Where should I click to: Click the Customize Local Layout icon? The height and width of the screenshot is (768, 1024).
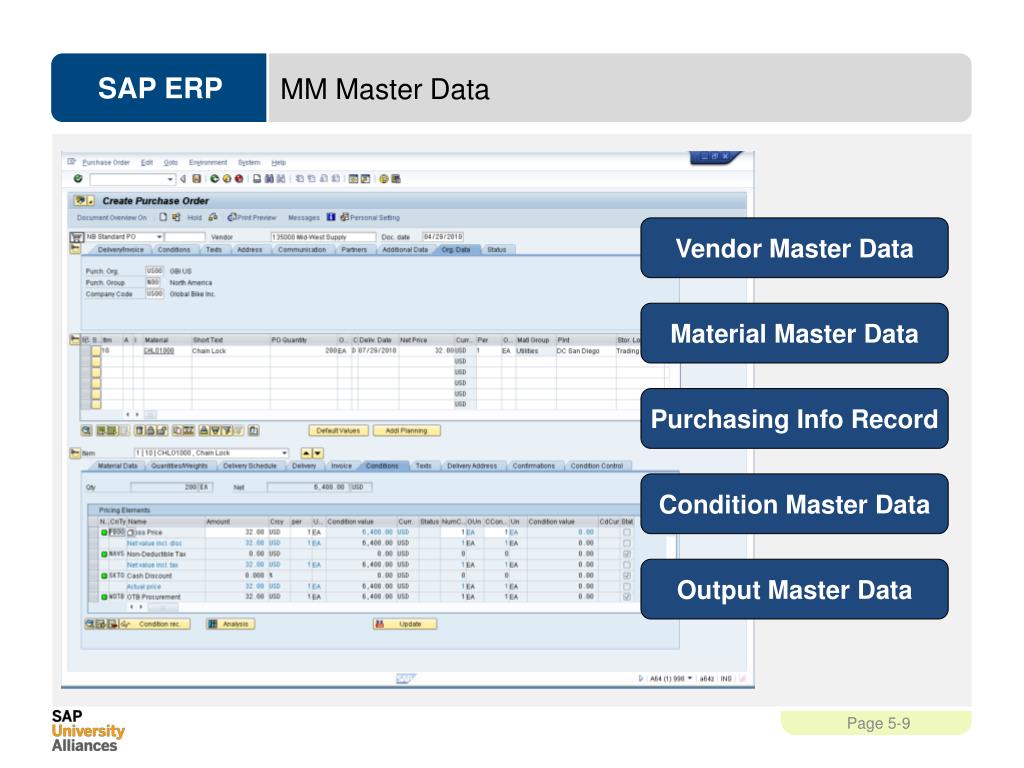396,179
